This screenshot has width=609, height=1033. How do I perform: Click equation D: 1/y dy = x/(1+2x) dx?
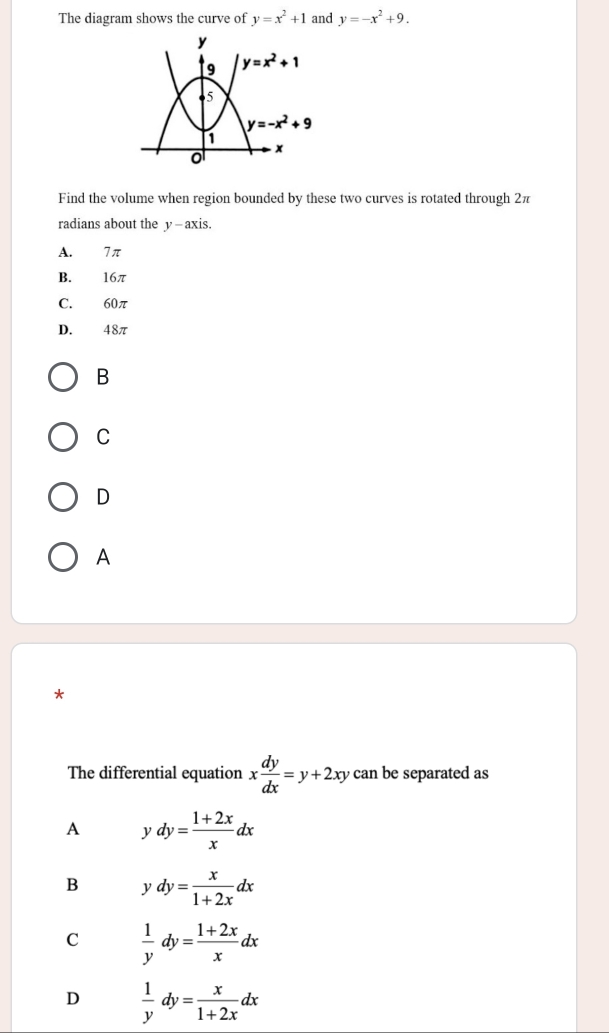[x=200, y=999]
